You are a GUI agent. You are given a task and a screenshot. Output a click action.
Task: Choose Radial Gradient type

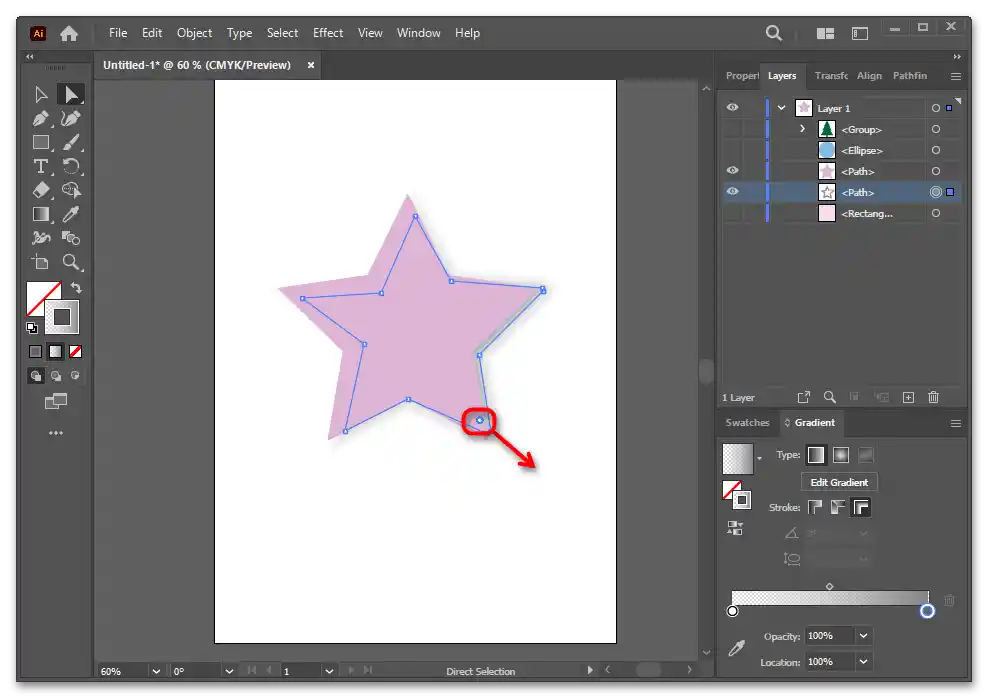tap(841, 455)
